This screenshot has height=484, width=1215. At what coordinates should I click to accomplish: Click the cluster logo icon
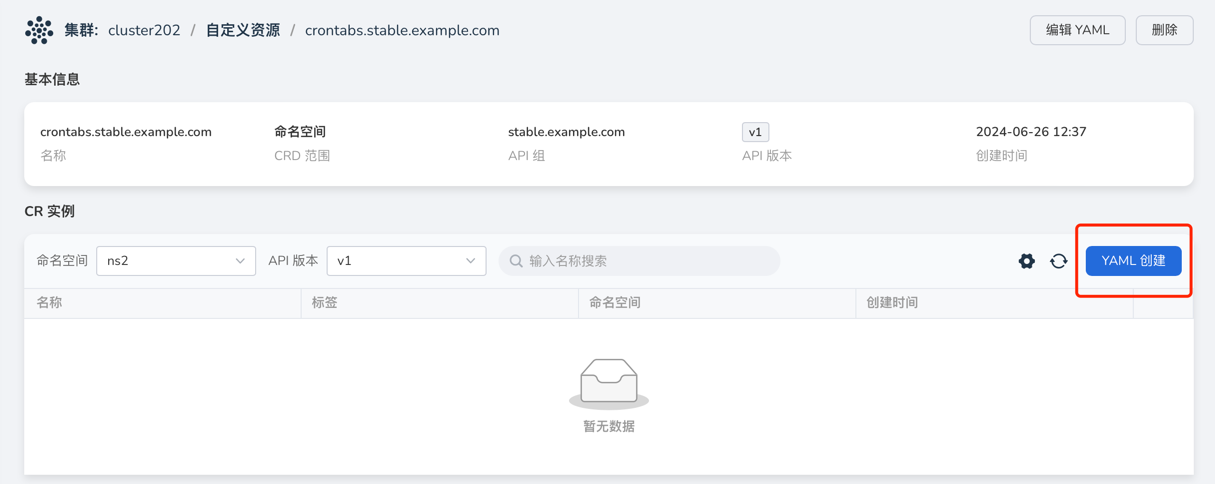pos(39,30)
